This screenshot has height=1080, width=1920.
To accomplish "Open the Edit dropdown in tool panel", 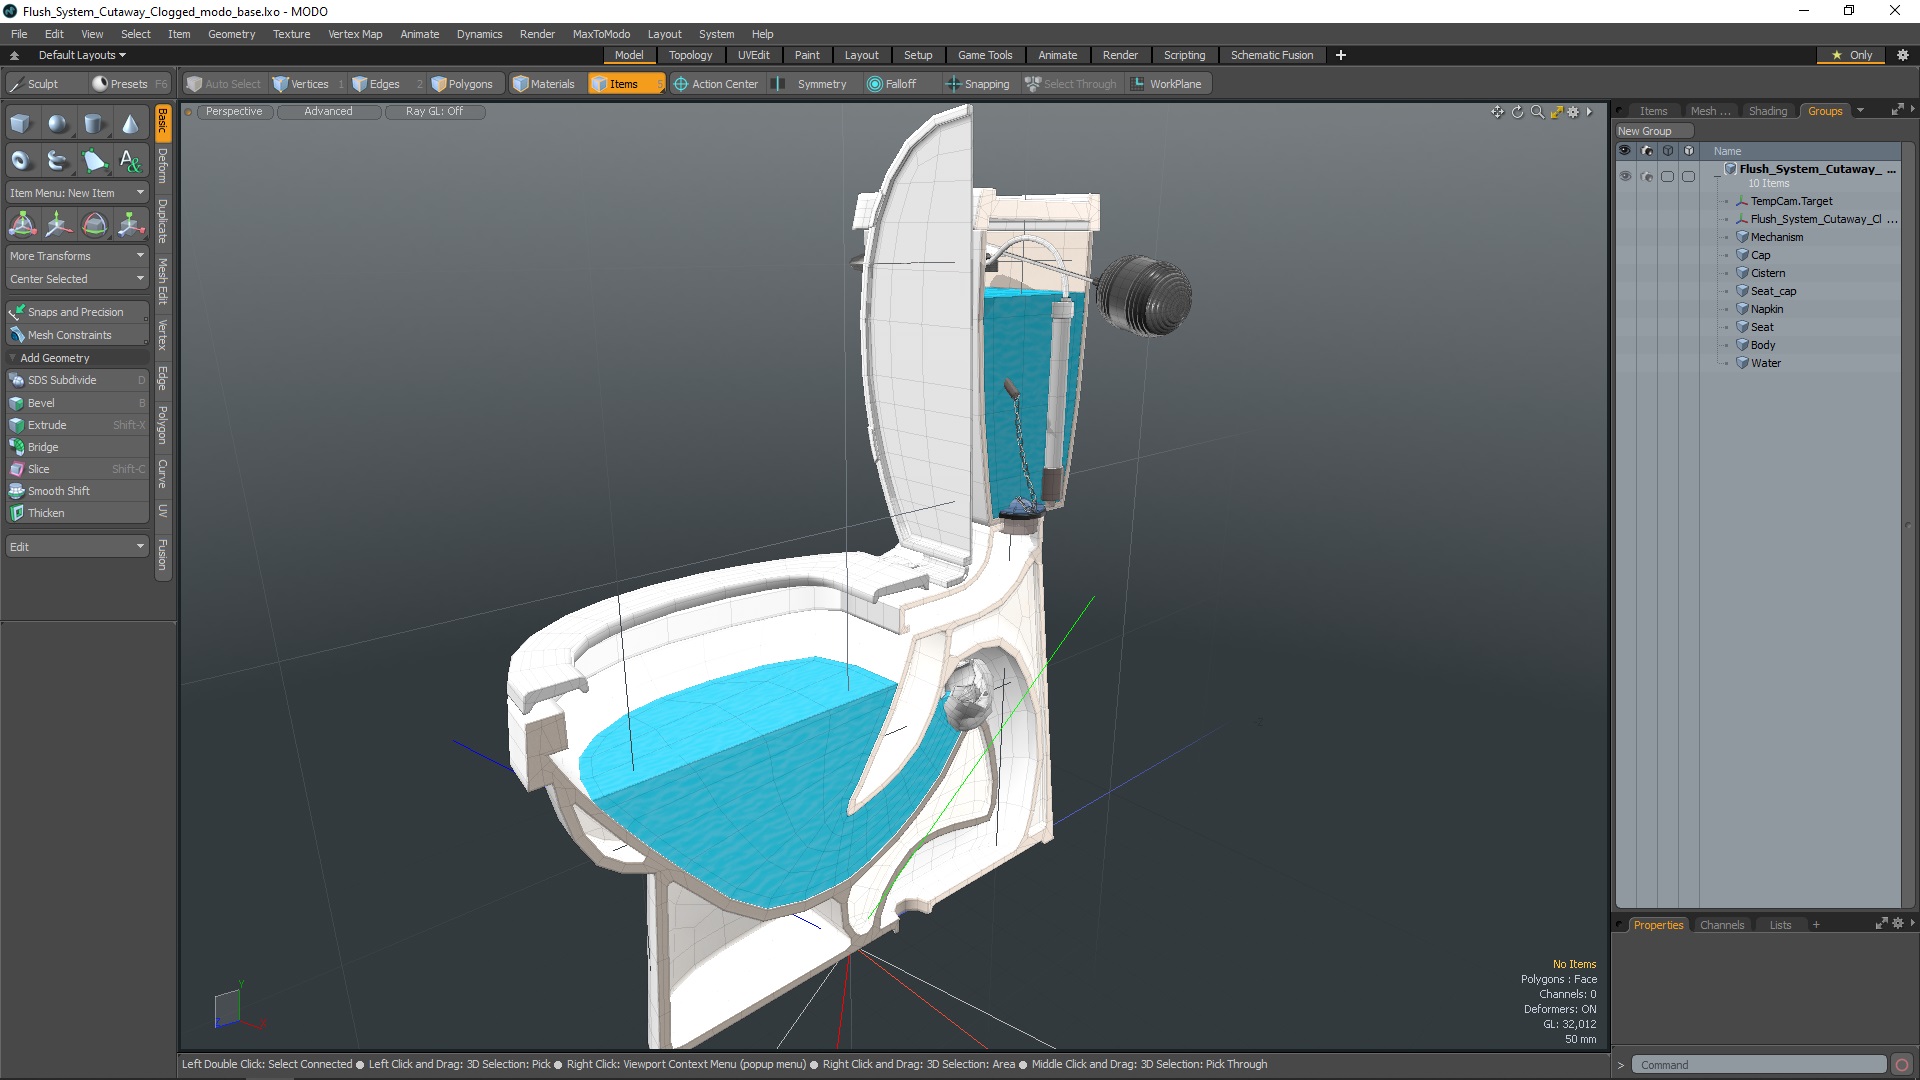I will pyautogui.click(x=77, y=547).
